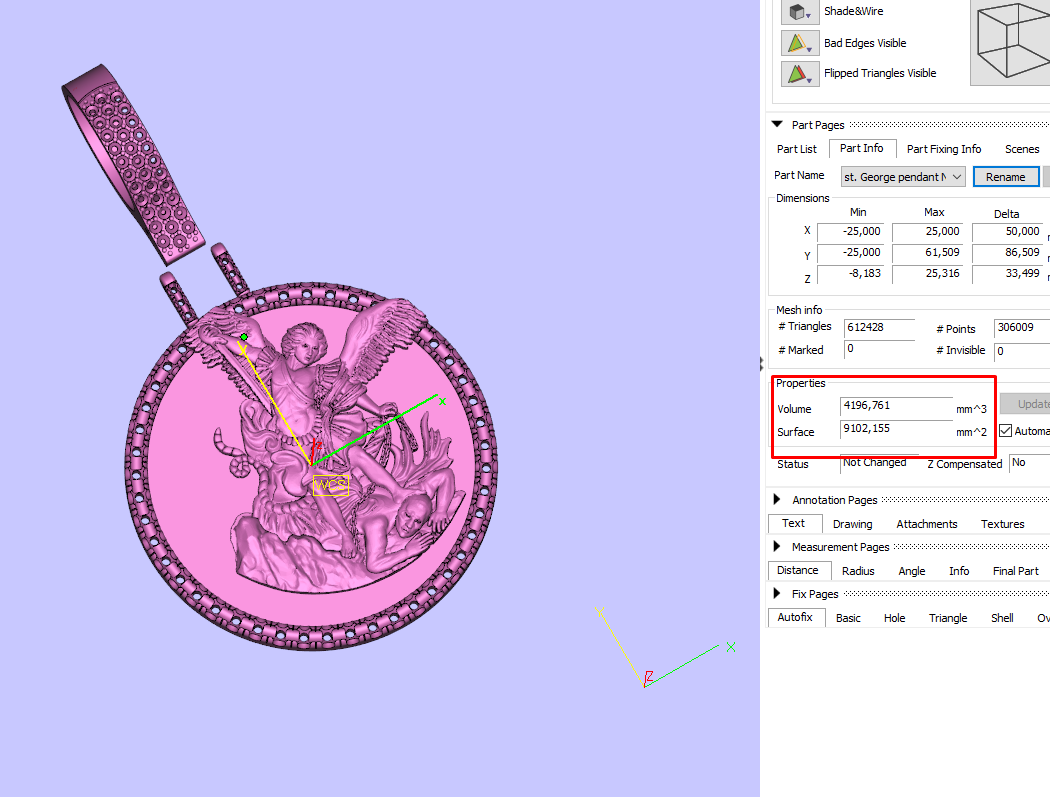Open the Info measurement tab
Viewport: 1050px width, 797px height.
959,571
